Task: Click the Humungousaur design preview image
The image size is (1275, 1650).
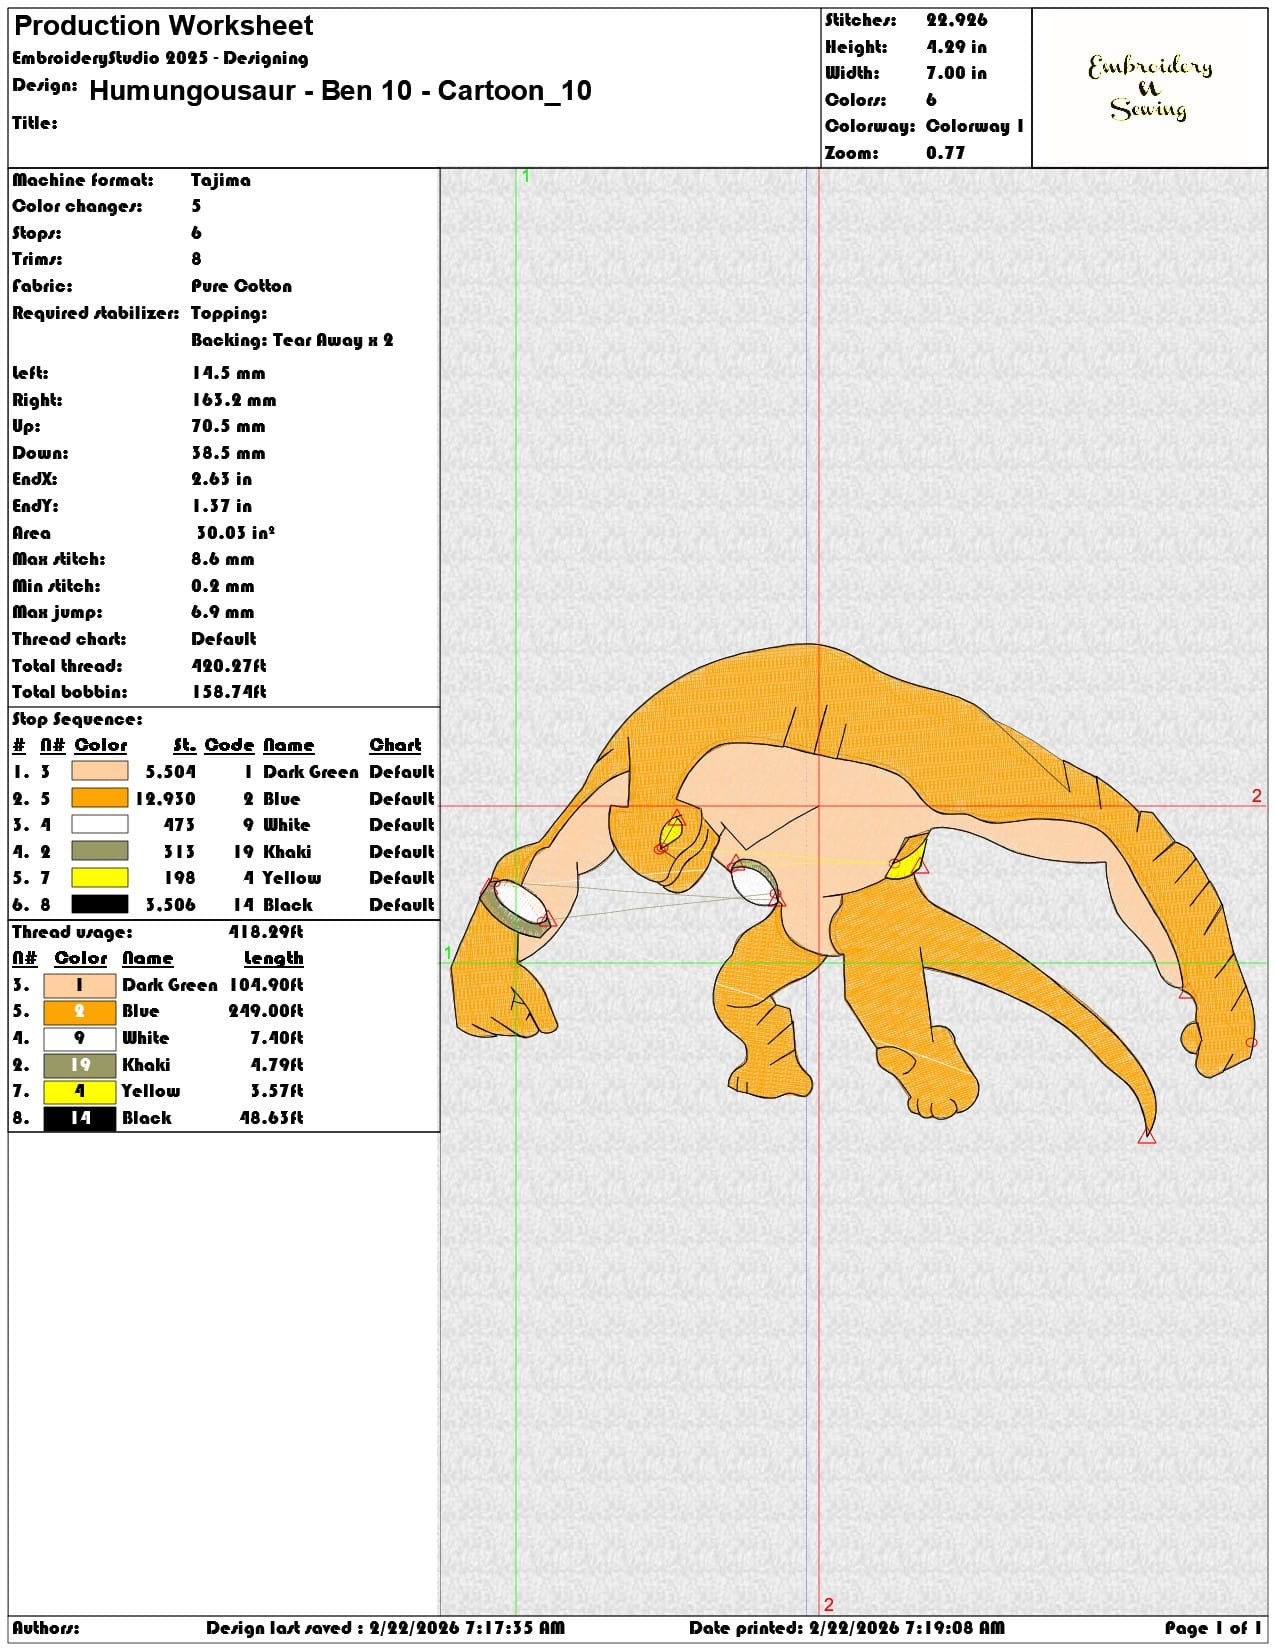Action: [x=853, y=893]
